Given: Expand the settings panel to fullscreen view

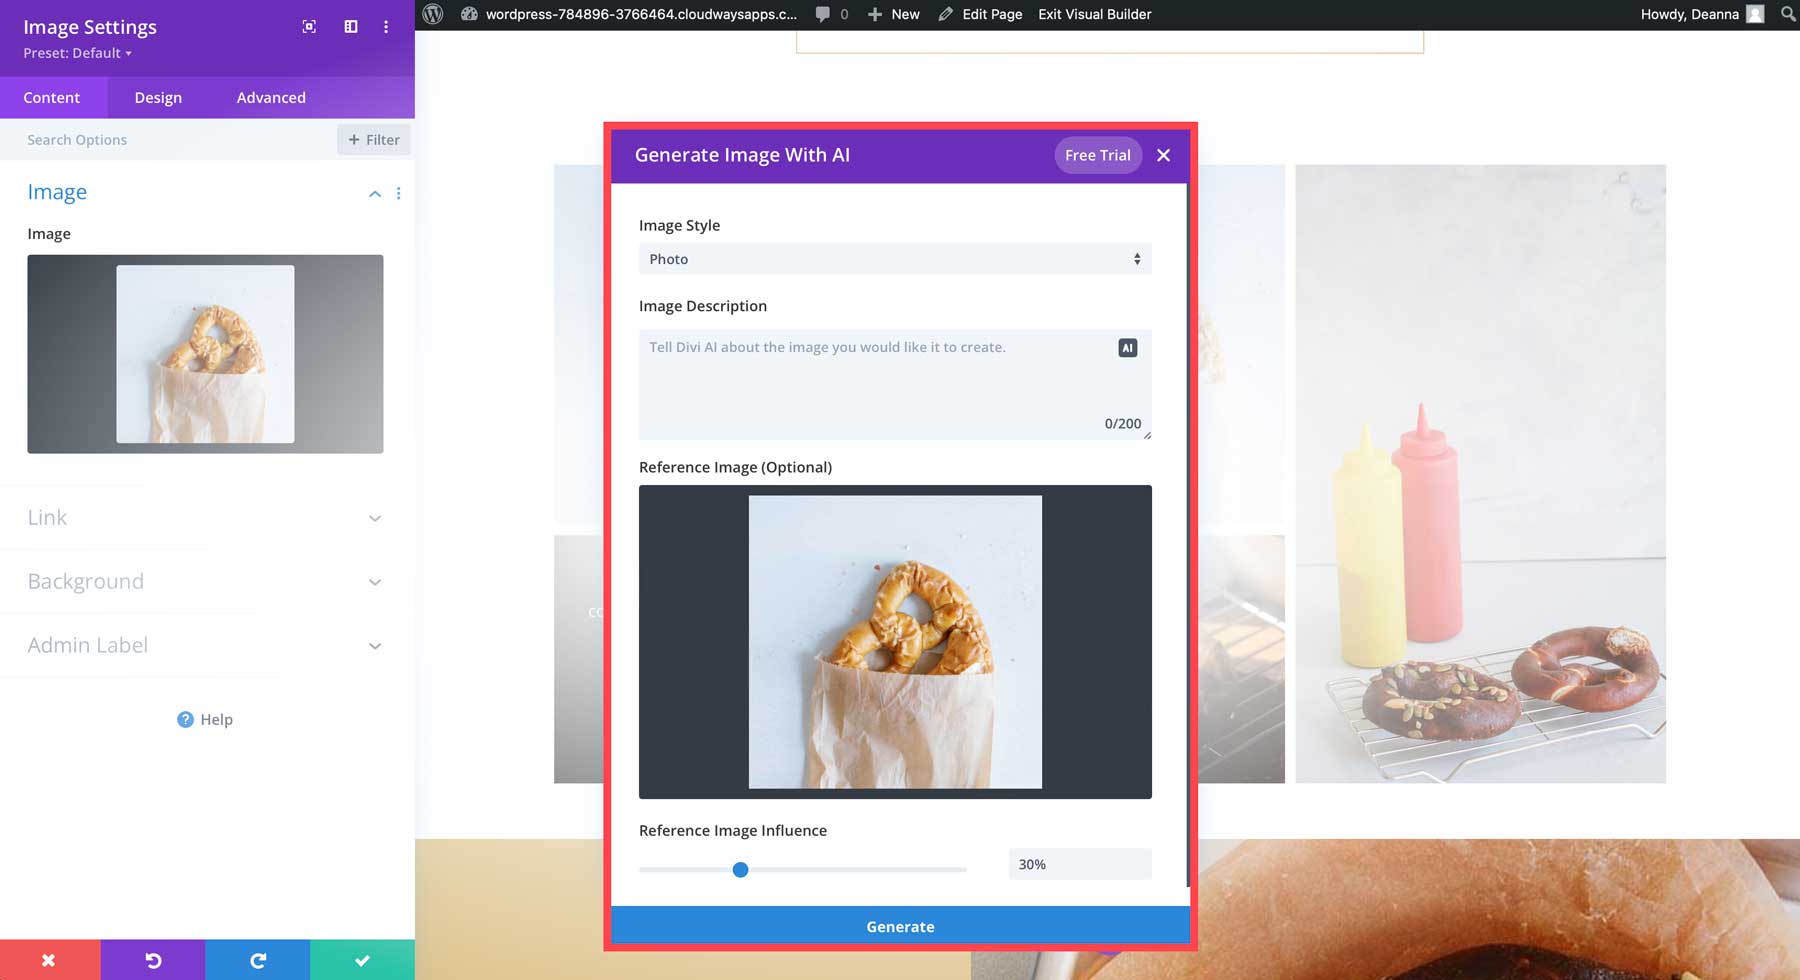Looking at the screenshot, I should (x=307, y=27).
